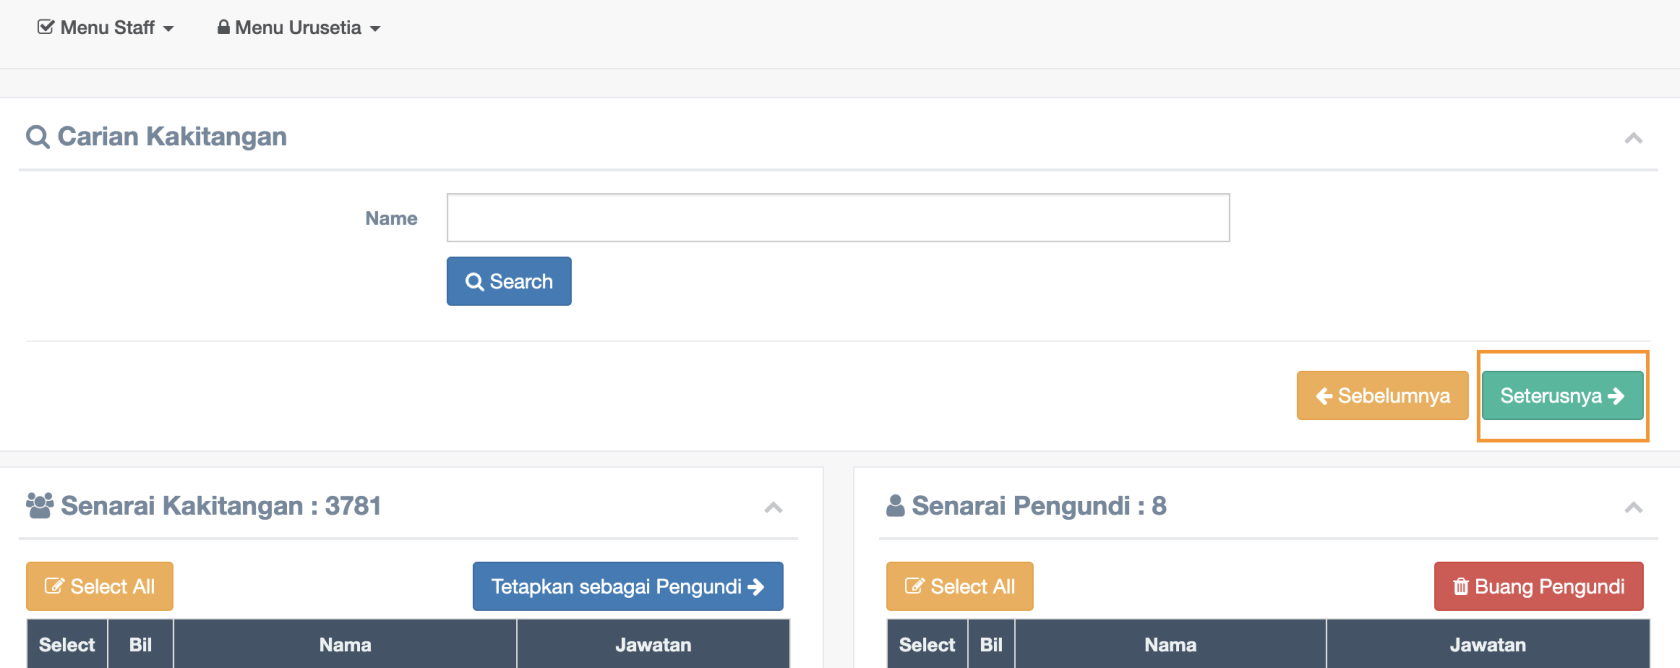
Task: Focus the Name search input field
Action: [838, 218]
